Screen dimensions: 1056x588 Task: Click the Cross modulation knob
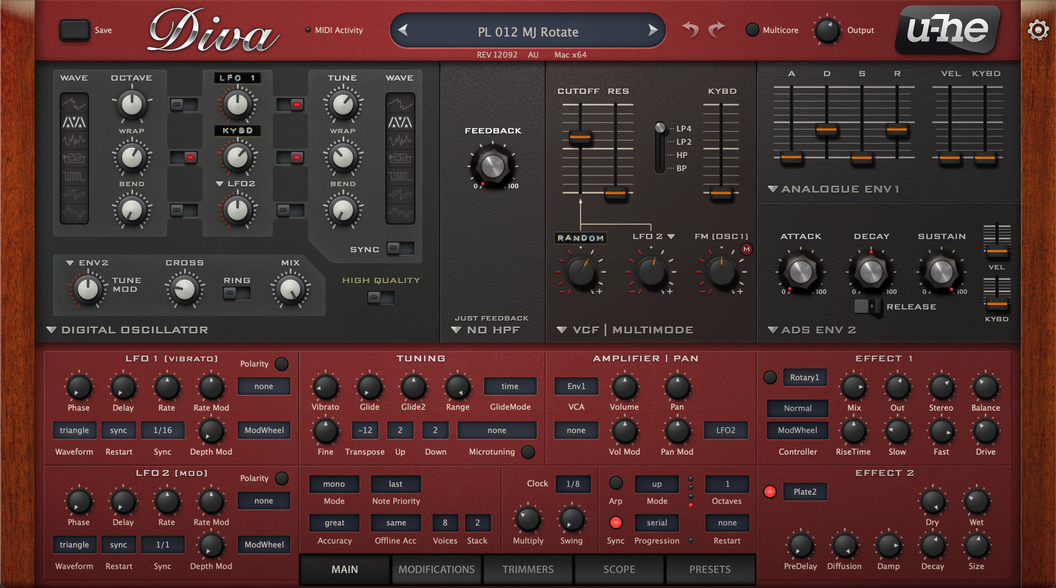pyautogui.click(x=185, y=290)
